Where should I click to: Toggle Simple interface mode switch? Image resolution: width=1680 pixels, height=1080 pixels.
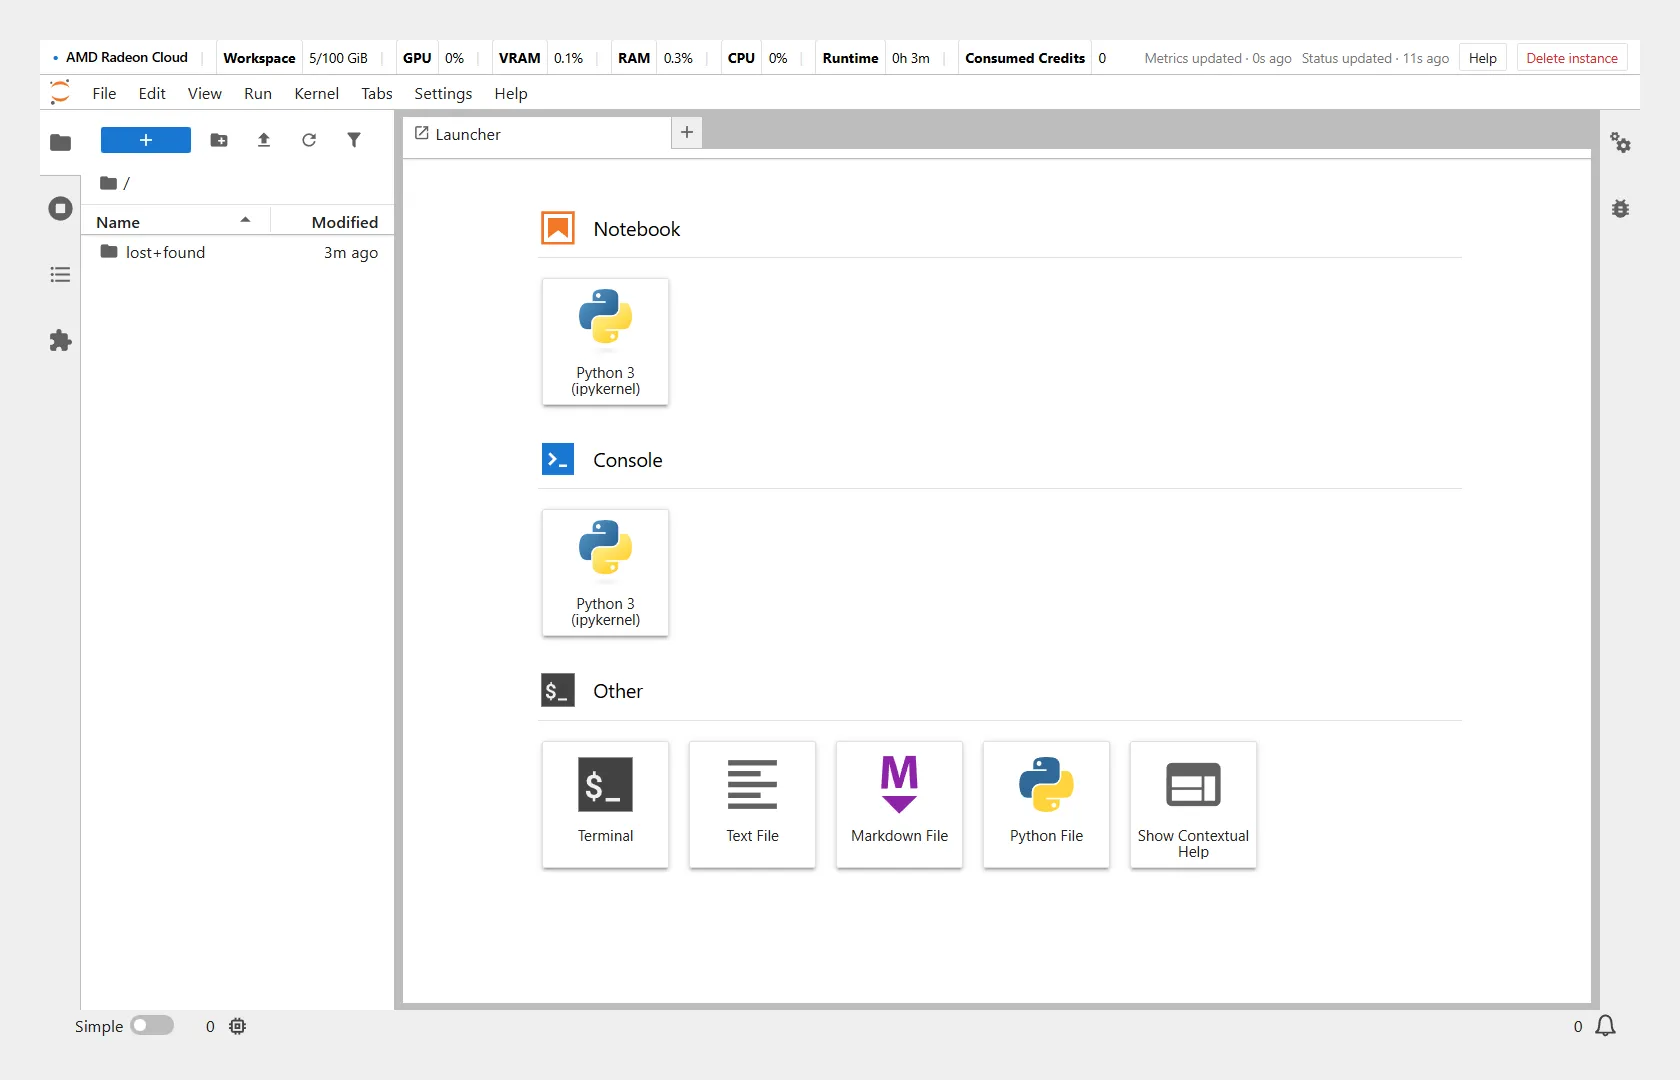pos(152,1026)
